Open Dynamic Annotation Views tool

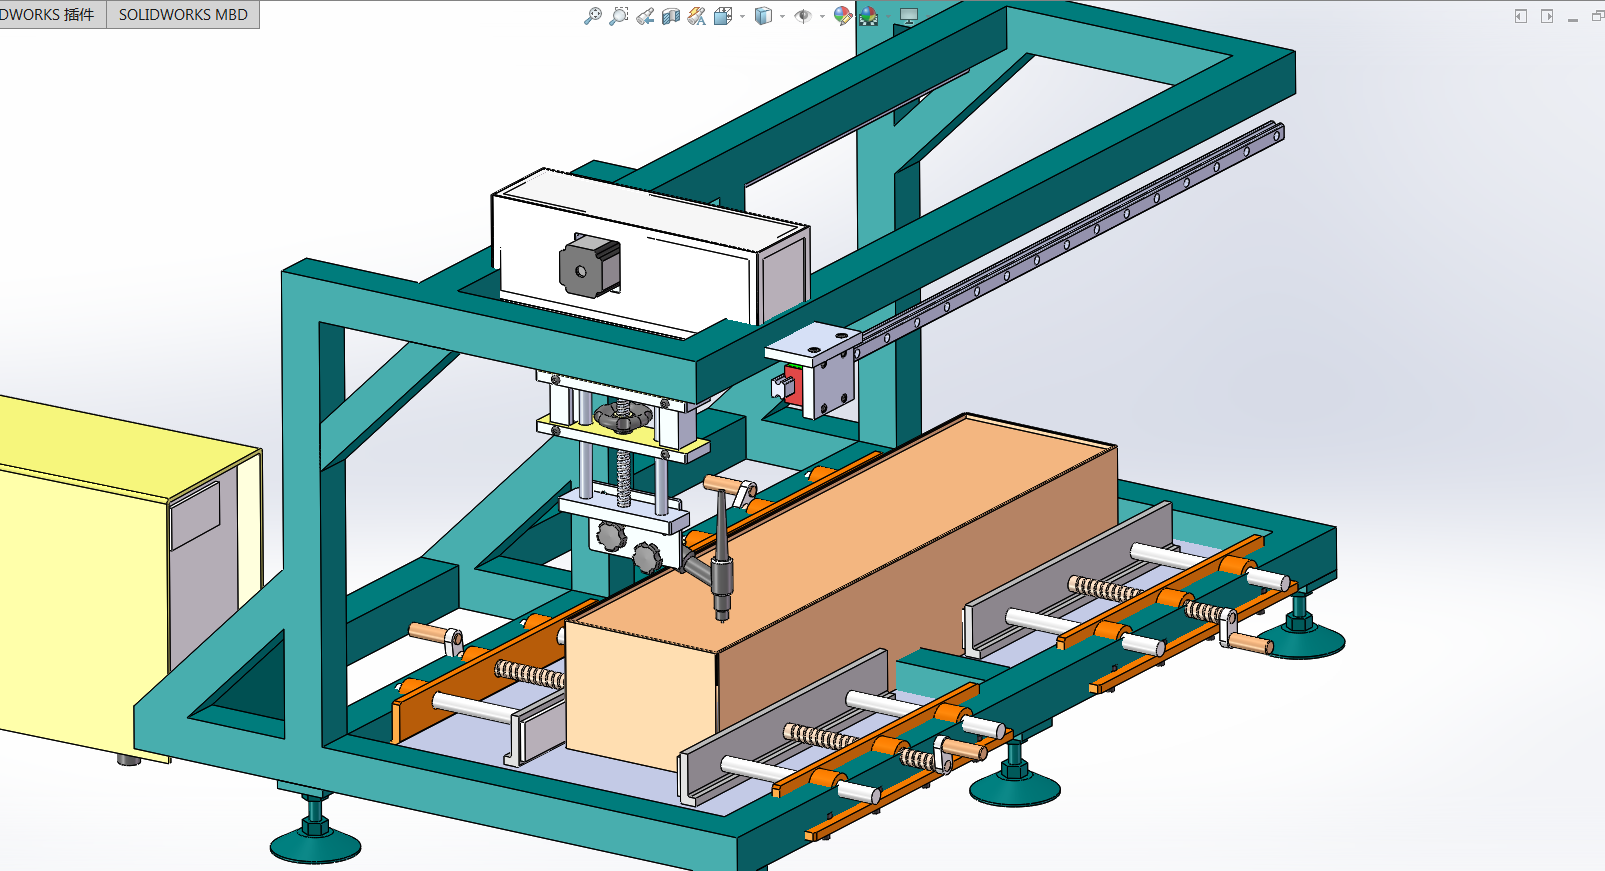tap(697, 16)
